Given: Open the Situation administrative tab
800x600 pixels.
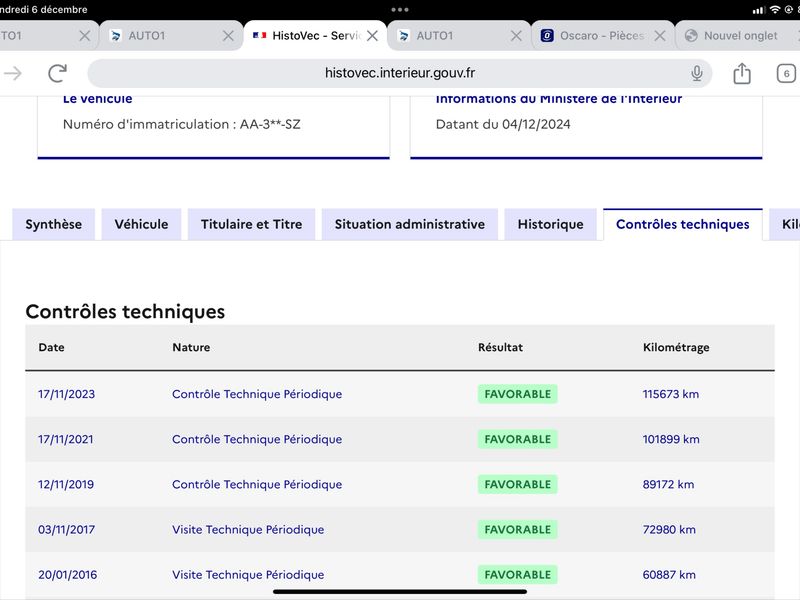Looking at the screenshot, I should pos(410,224).
